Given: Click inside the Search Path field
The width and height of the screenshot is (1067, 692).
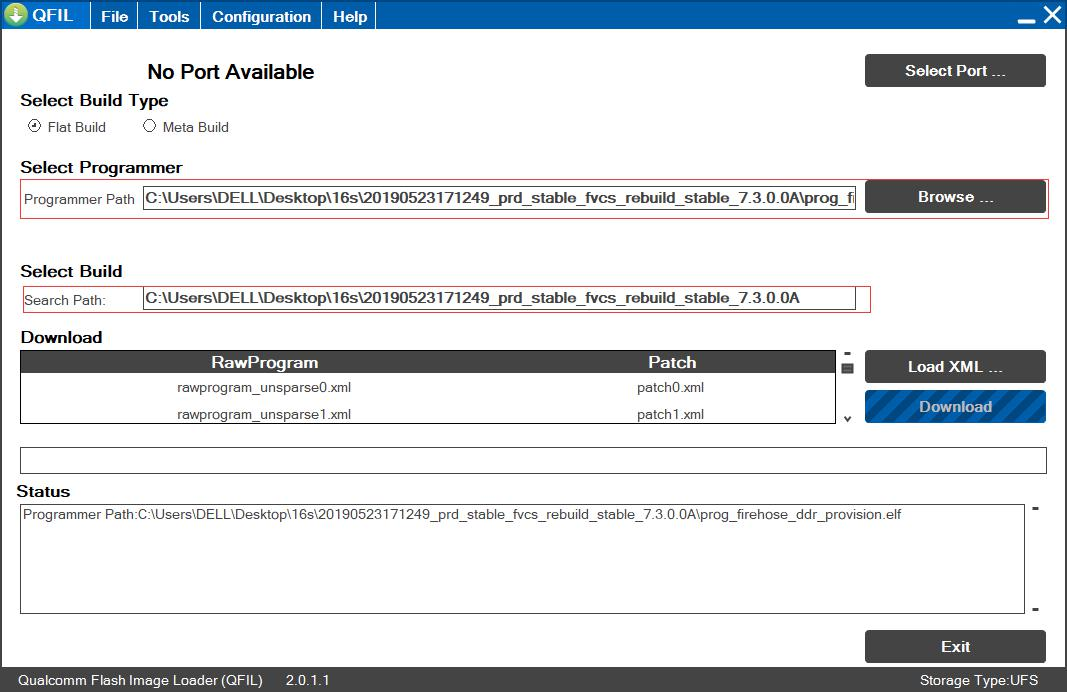Looking at the screenshot, I should pos(499,298).
